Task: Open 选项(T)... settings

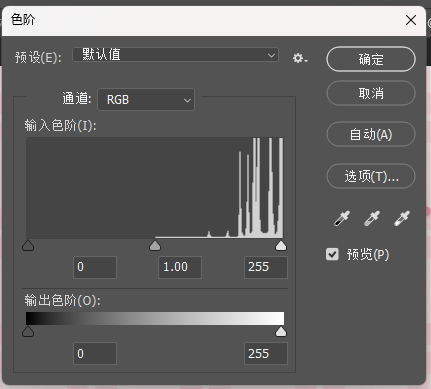Action: click(371, 176)
